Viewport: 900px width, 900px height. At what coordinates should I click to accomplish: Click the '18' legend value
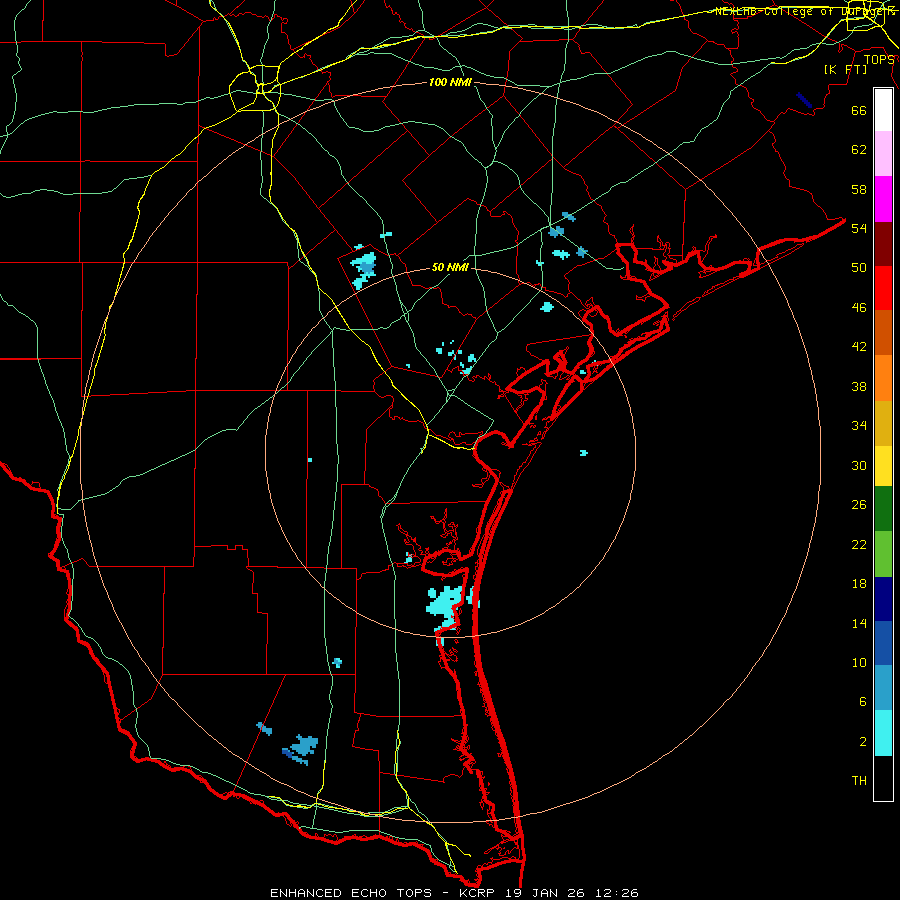[x=859, y=584]
